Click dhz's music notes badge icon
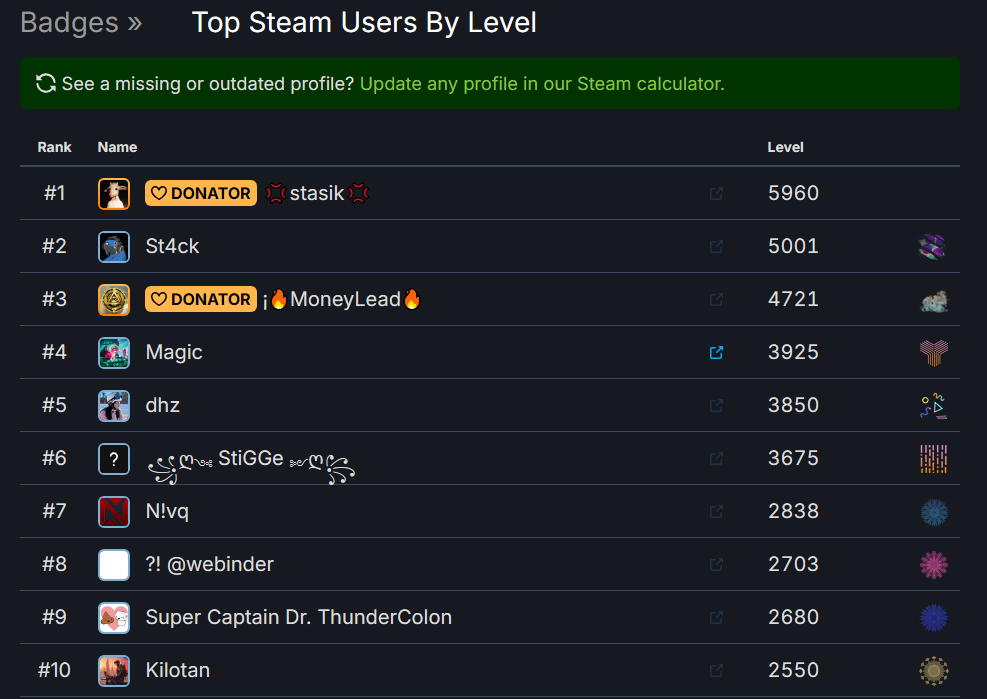Viewport: 987px width, 699px height. tap(933, 405)
